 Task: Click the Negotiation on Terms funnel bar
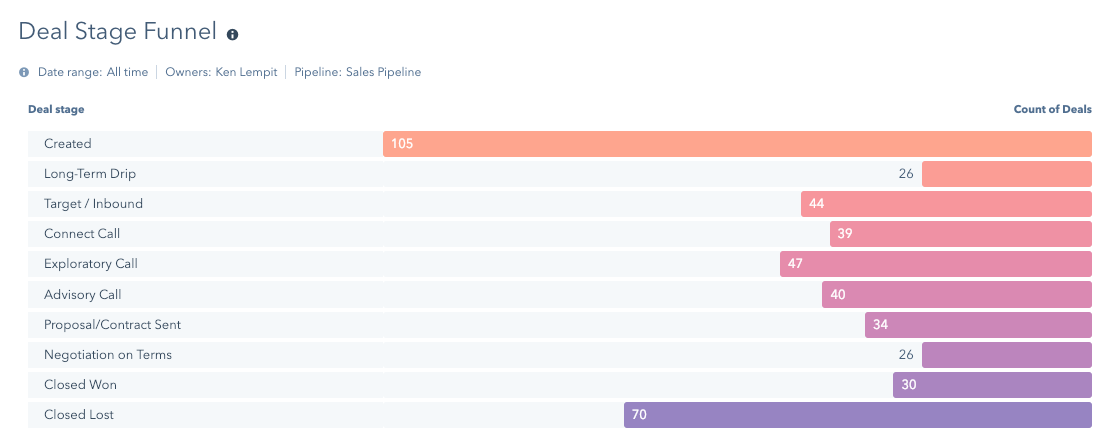click(1006, 355)
